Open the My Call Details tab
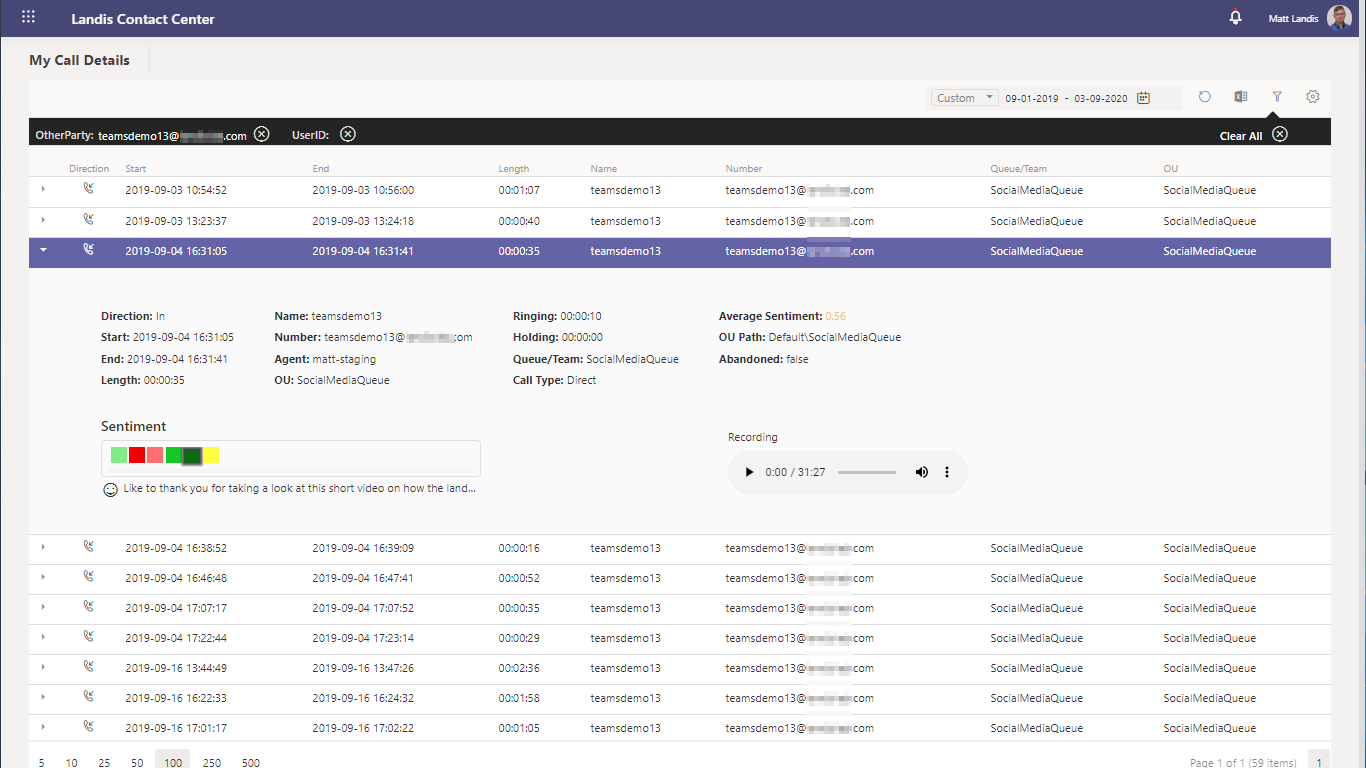The height and width of the screenshot is (768, 1366). click(80, 60)
